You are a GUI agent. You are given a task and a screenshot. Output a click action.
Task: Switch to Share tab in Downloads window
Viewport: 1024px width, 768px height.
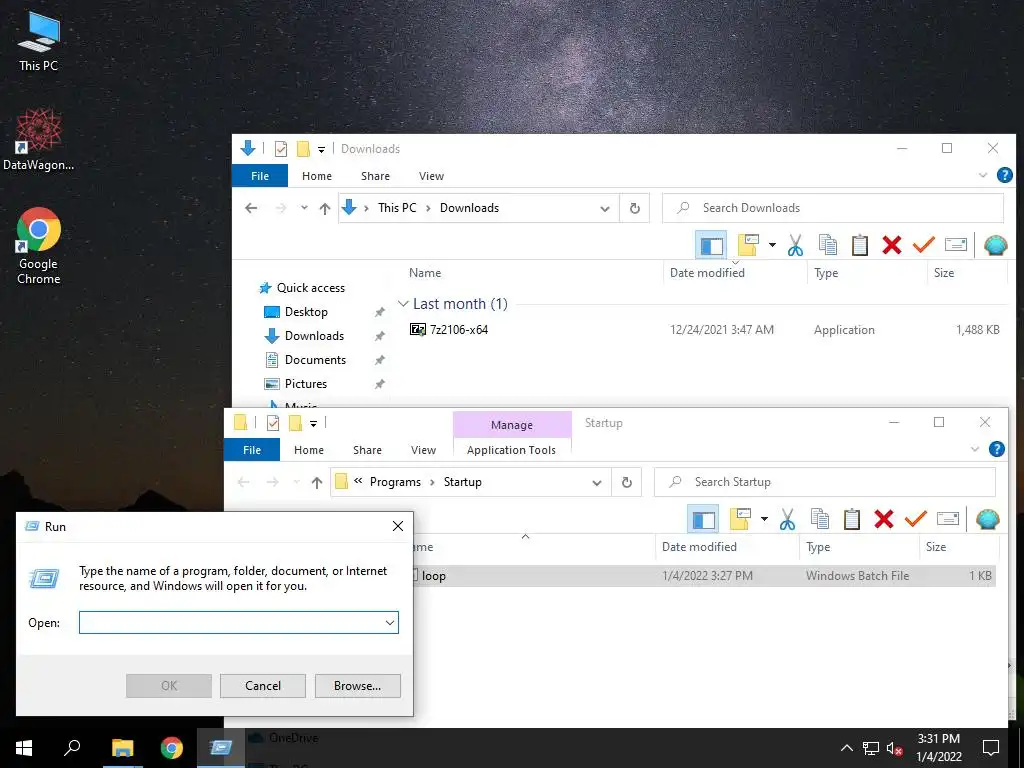tap(376, 176)
